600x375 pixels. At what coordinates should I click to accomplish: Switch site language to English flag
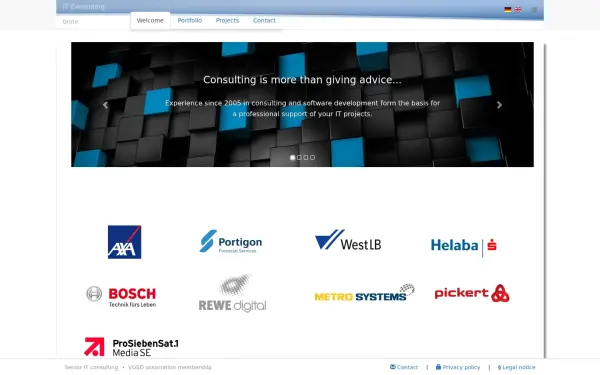(518, 10)
